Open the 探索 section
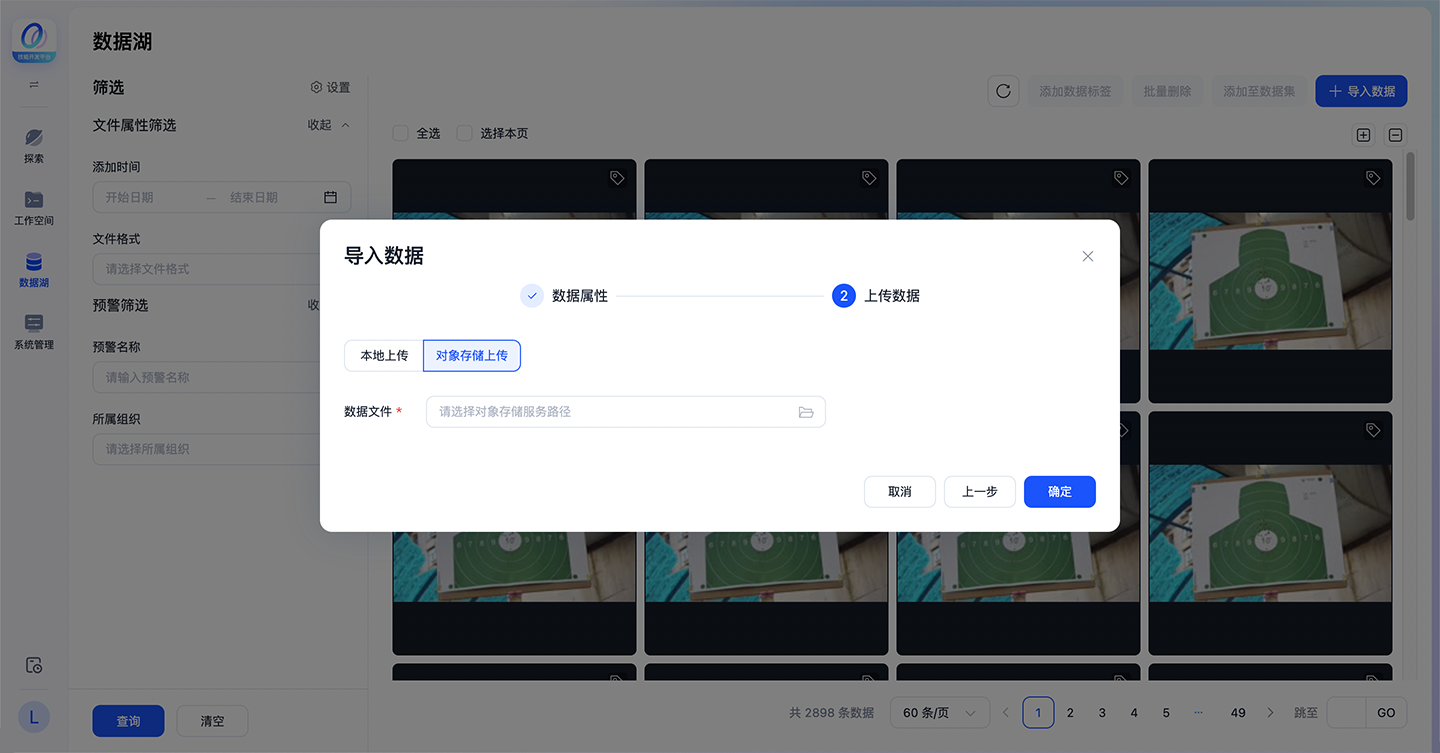Image resolution: width=1440 pixels, height=753 pixels. click(x=34, y=146)
